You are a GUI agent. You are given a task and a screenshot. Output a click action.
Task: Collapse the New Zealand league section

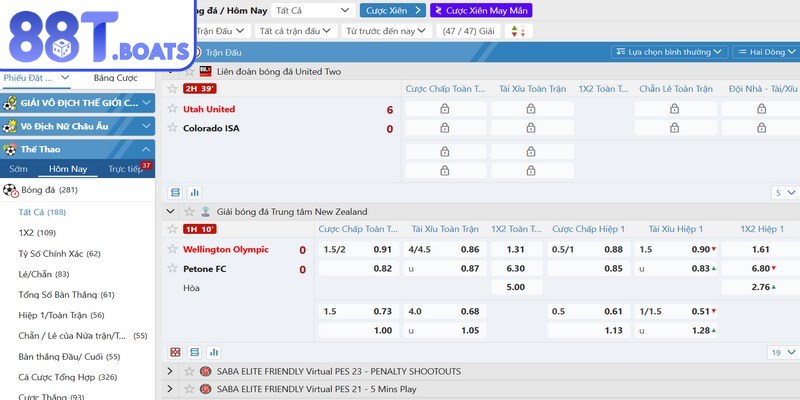click(170, 211)
